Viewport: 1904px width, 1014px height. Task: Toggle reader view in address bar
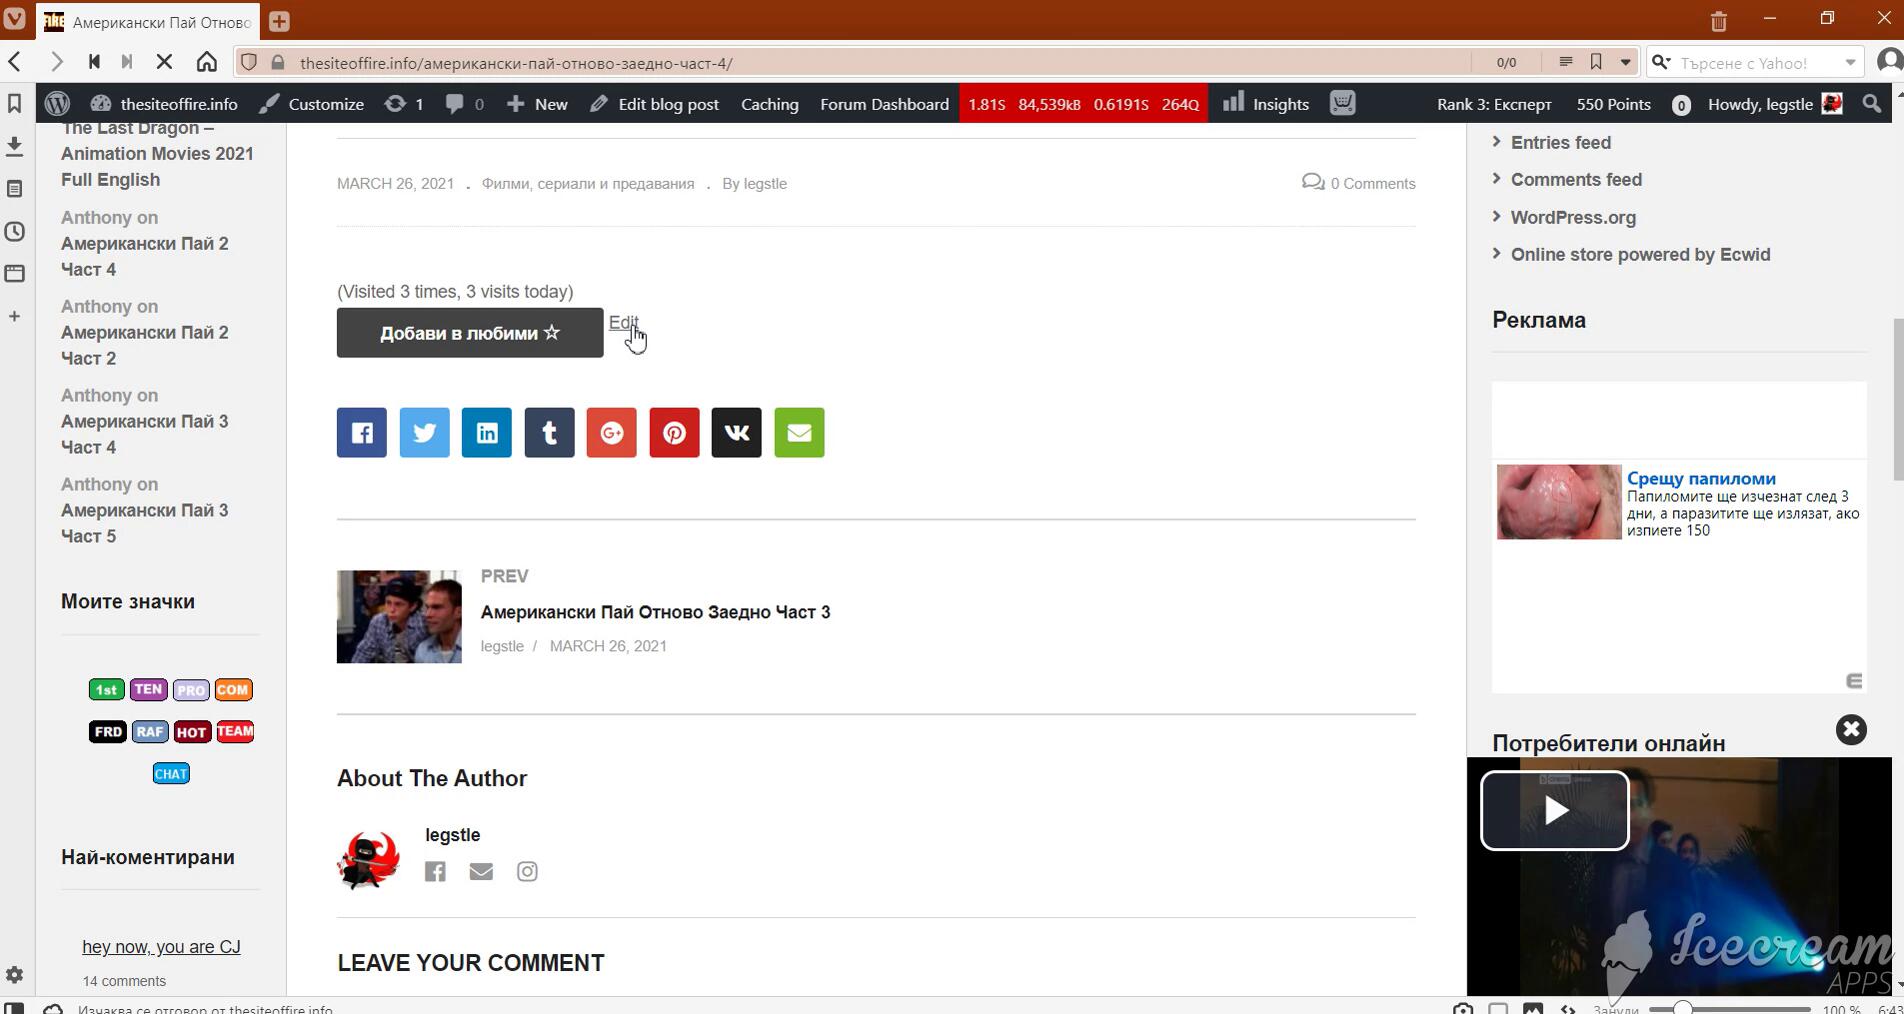pos(1566,62)
